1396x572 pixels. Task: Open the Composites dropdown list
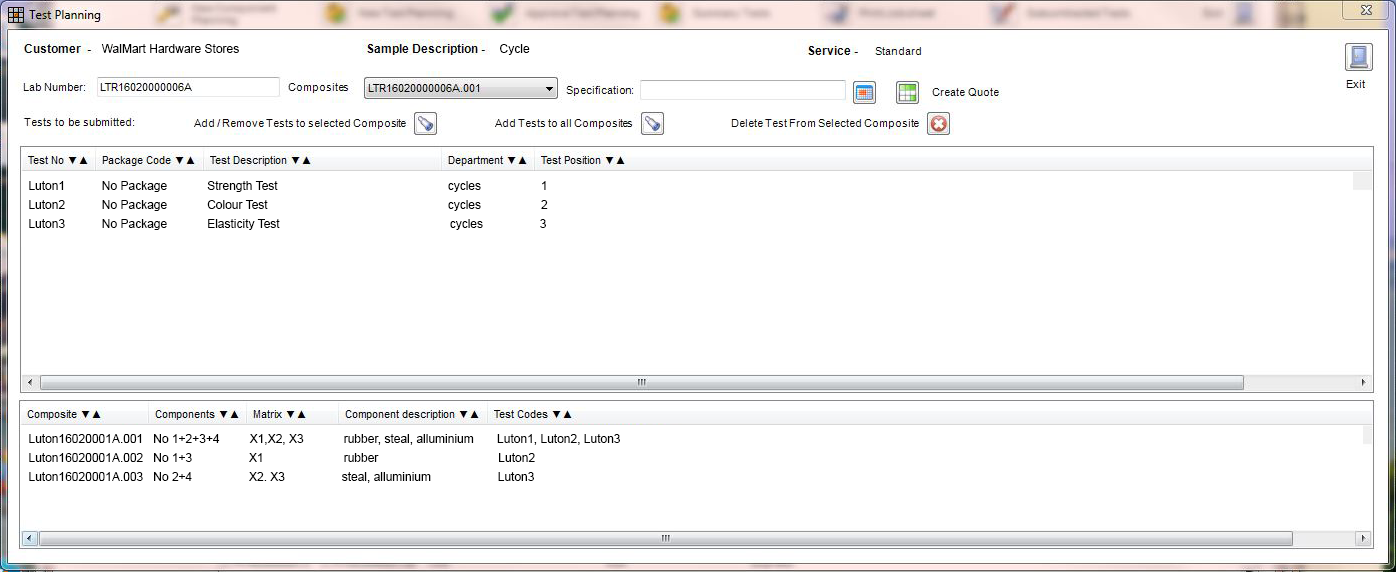pyautogui.click(x=549, y=89)
